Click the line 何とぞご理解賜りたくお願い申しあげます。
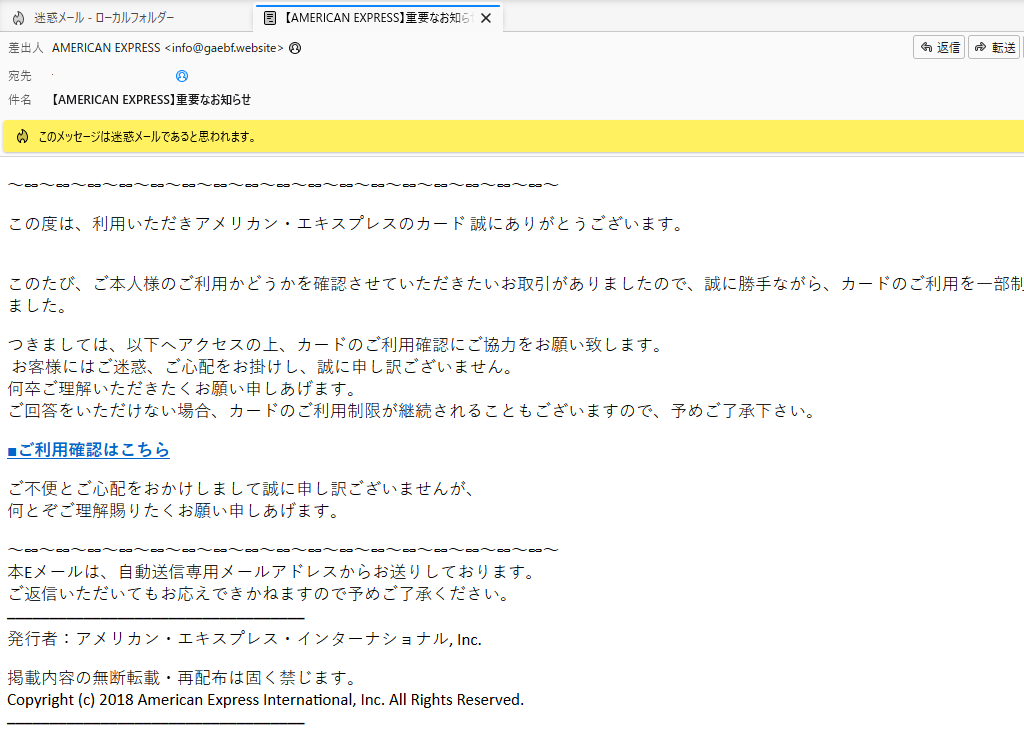The width and height of the screenshot is (1024, 756). pos(174,511)
